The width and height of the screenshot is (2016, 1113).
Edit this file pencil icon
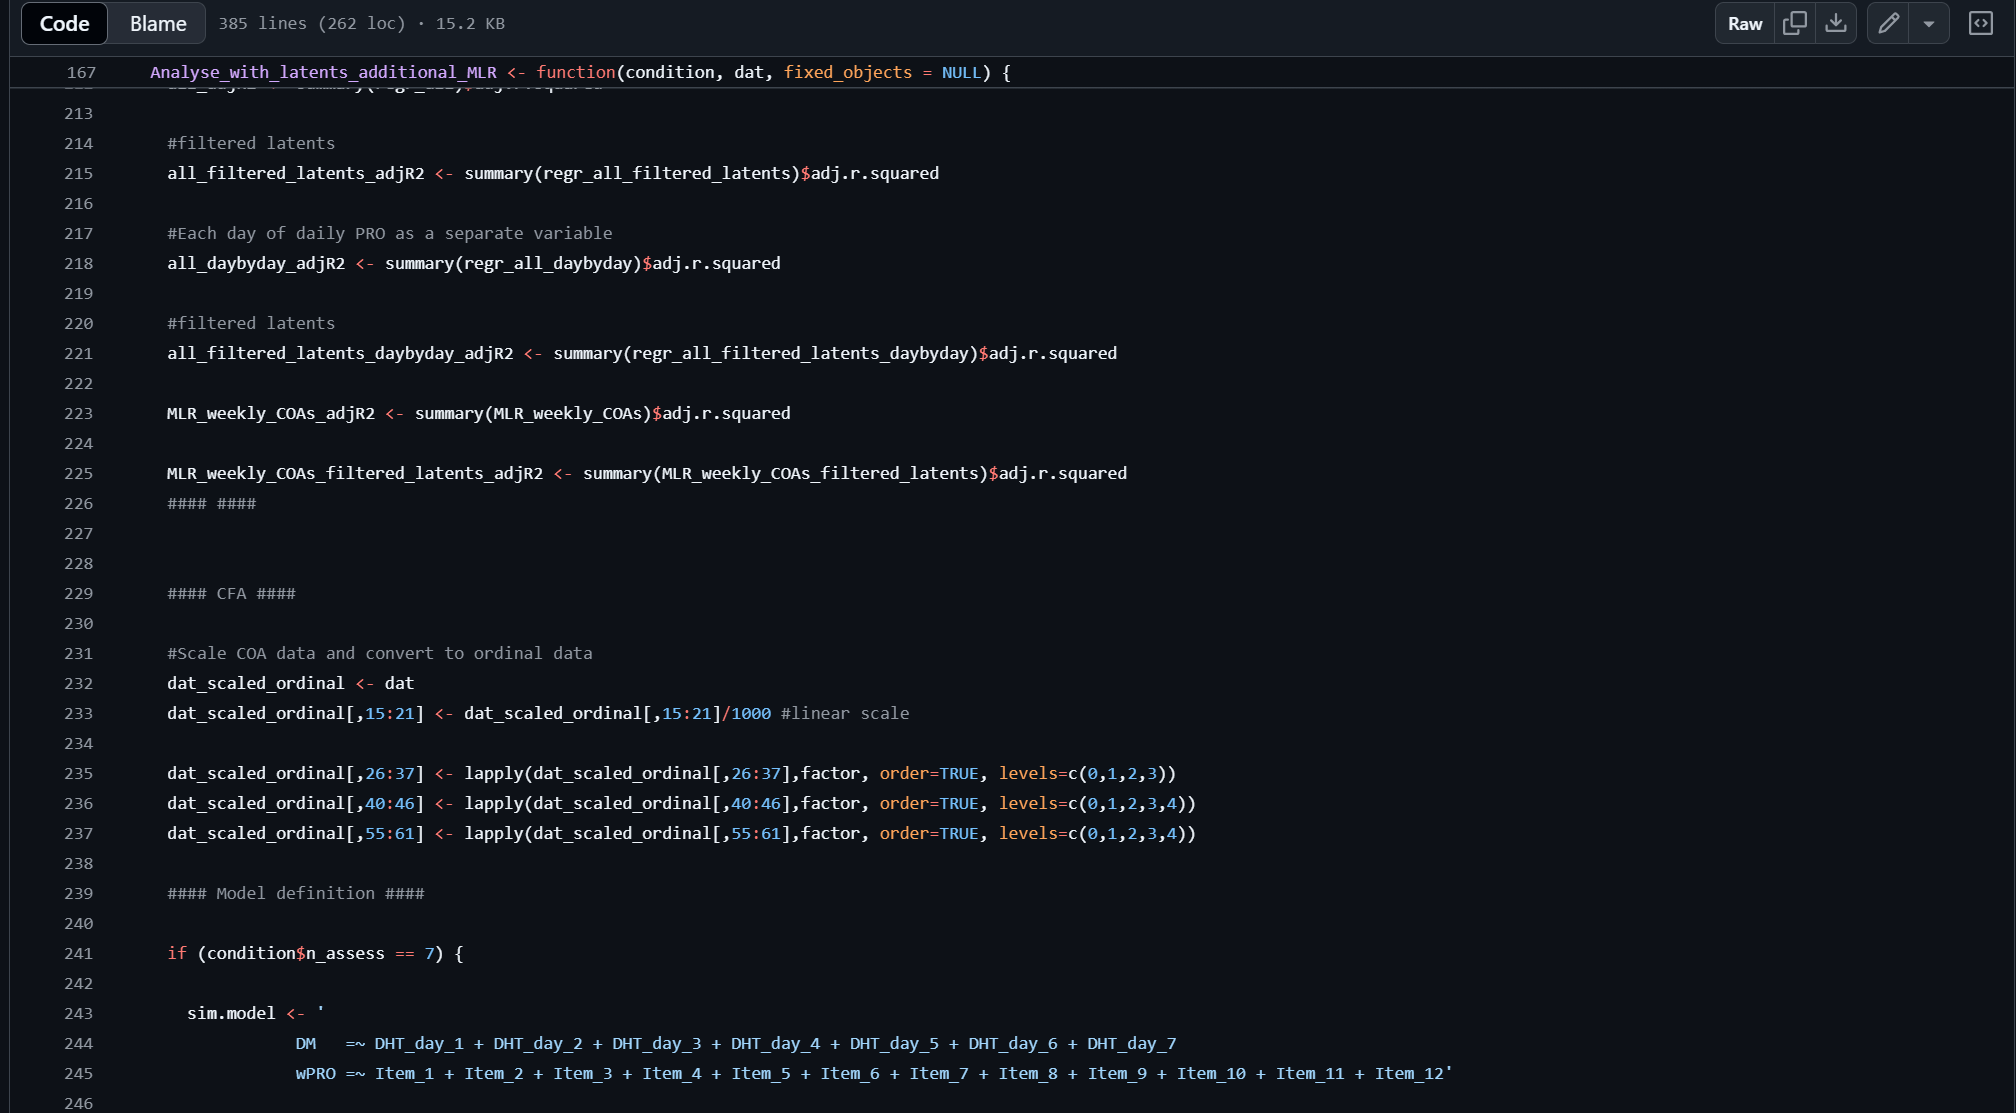click(x=1888, y=24)
